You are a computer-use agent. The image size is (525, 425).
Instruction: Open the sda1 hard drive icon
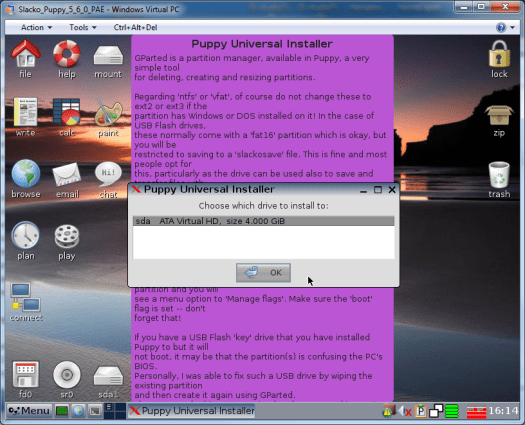[108, 375]
